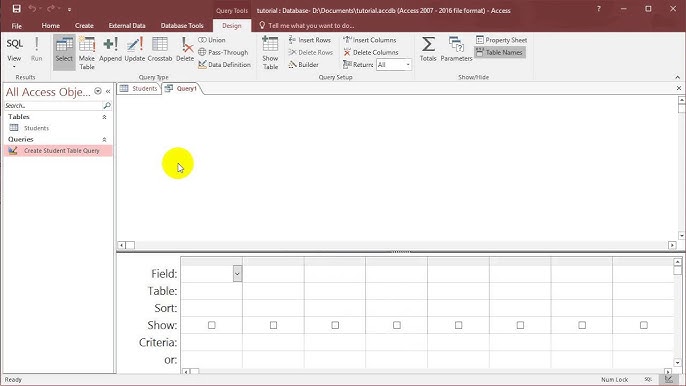Click the Property Sheet button

tap(501, 40)
